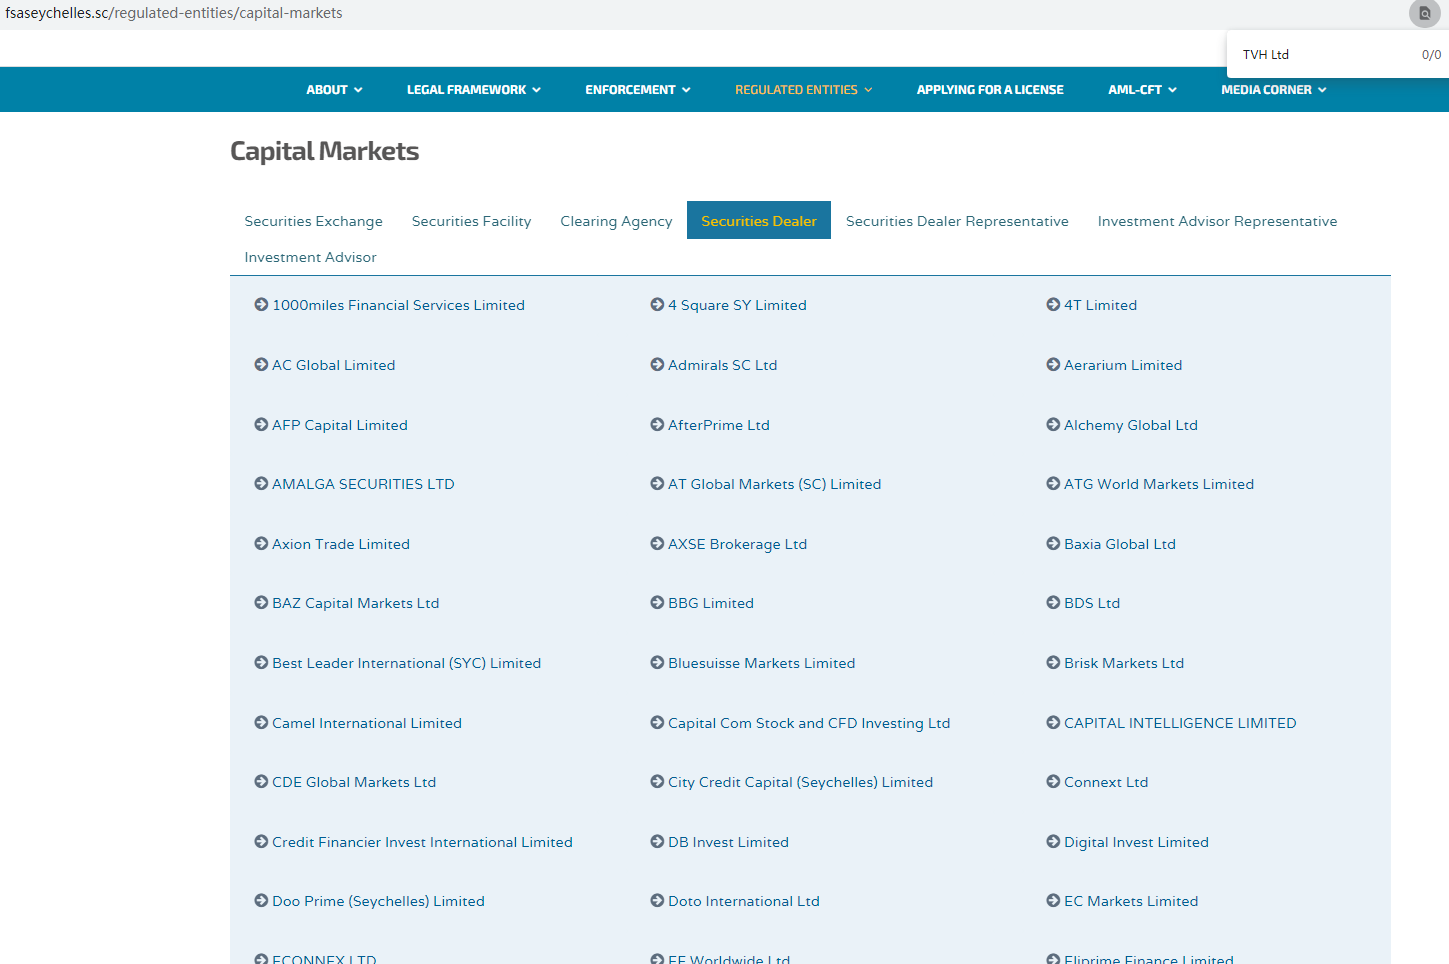Open DB Invest Limited link

(728, 842)
